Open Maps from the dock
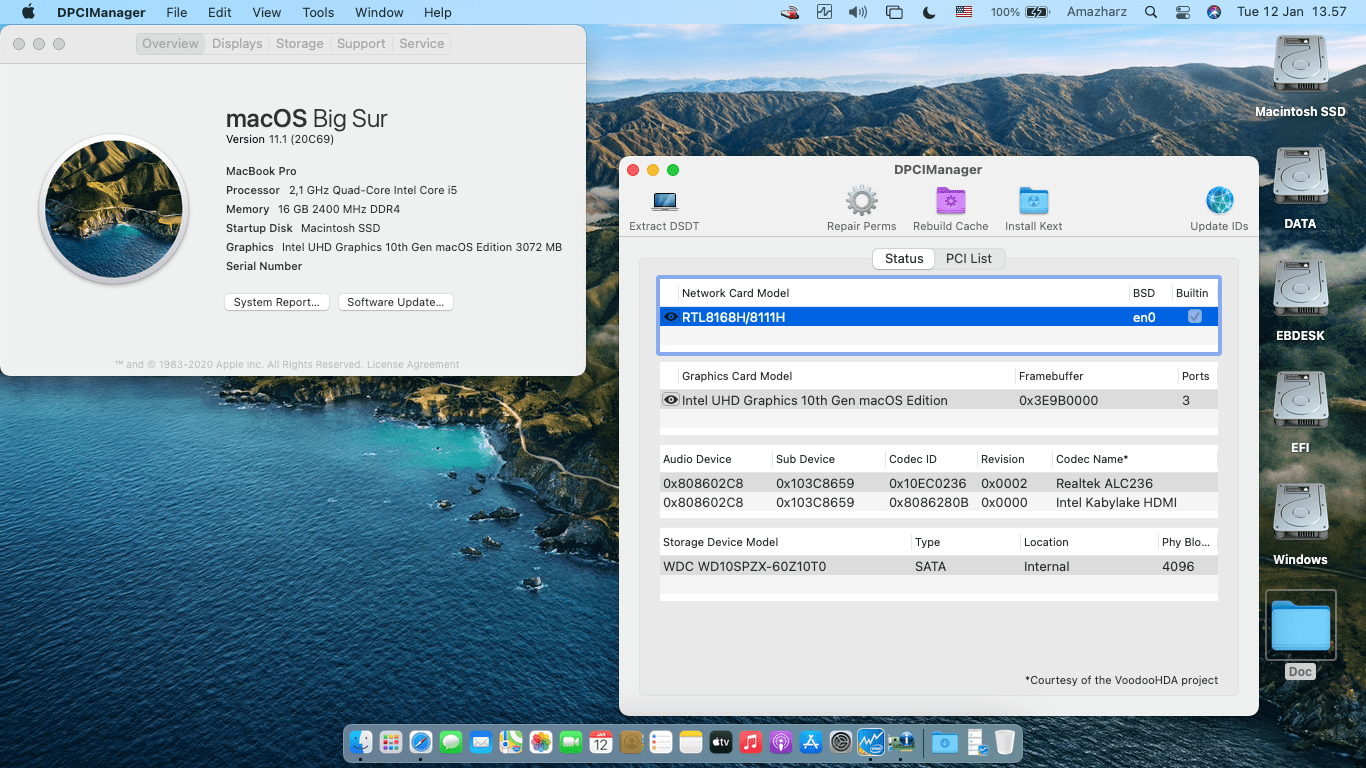The width and height of the screenshot is (1366, 768). pyautogui.click(x=511, y=742)
